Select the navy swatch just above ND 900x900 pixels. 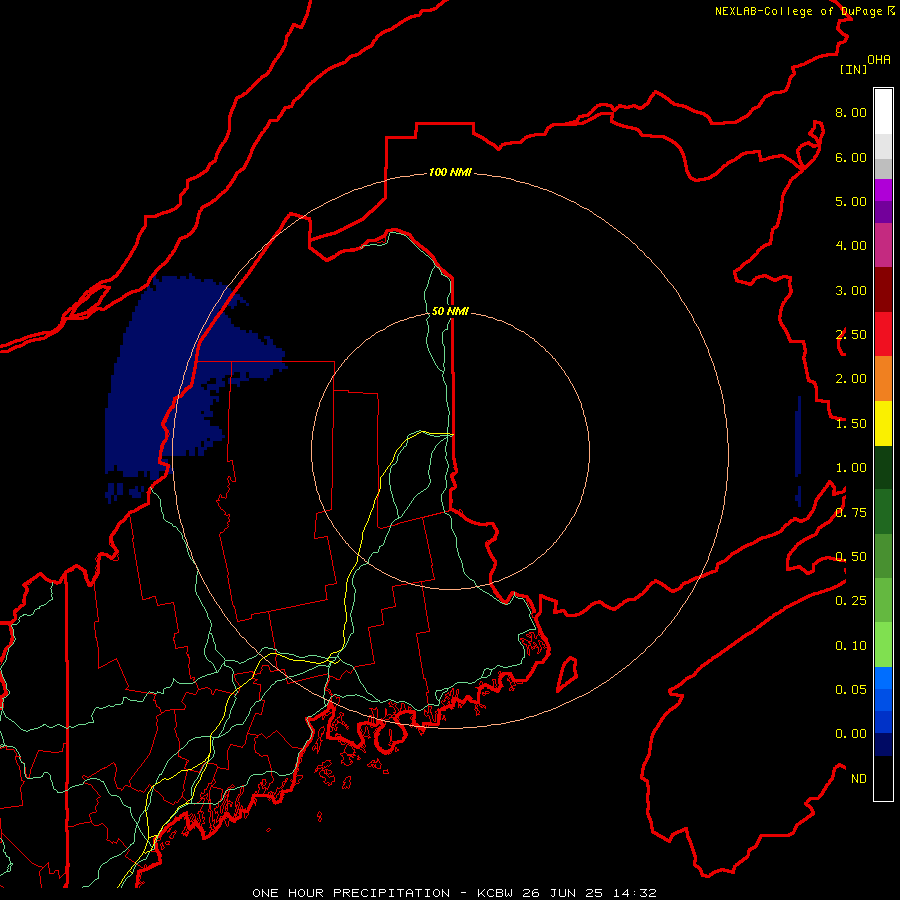883,744
